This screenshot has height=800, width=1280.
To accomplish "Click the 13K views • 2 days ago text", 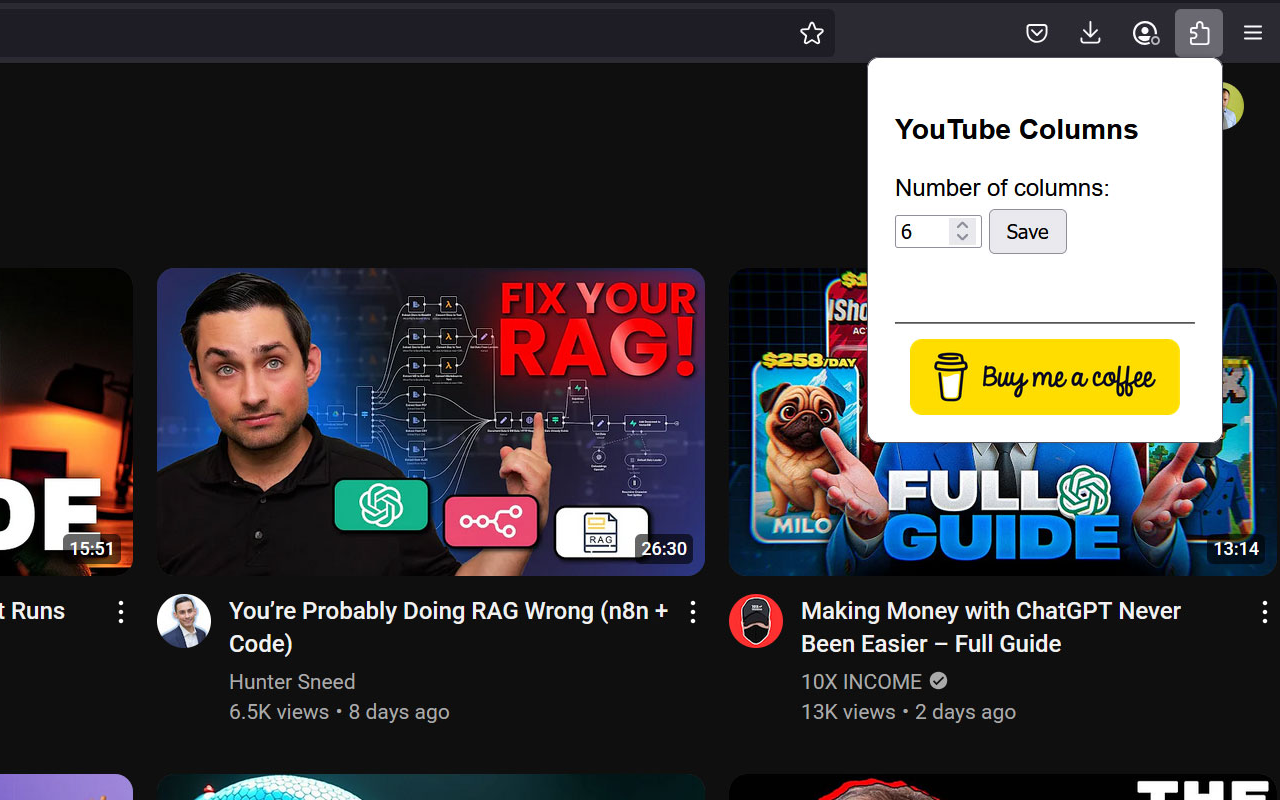I will click(x=908, y=712).
